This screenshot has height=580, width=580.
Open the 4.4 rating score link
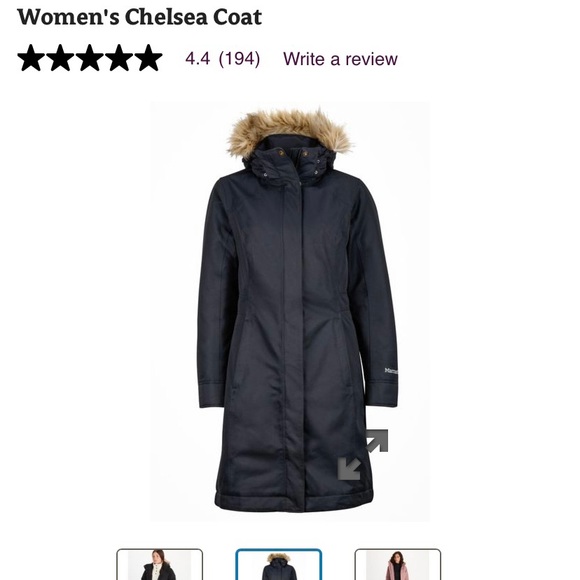point(198,58)
